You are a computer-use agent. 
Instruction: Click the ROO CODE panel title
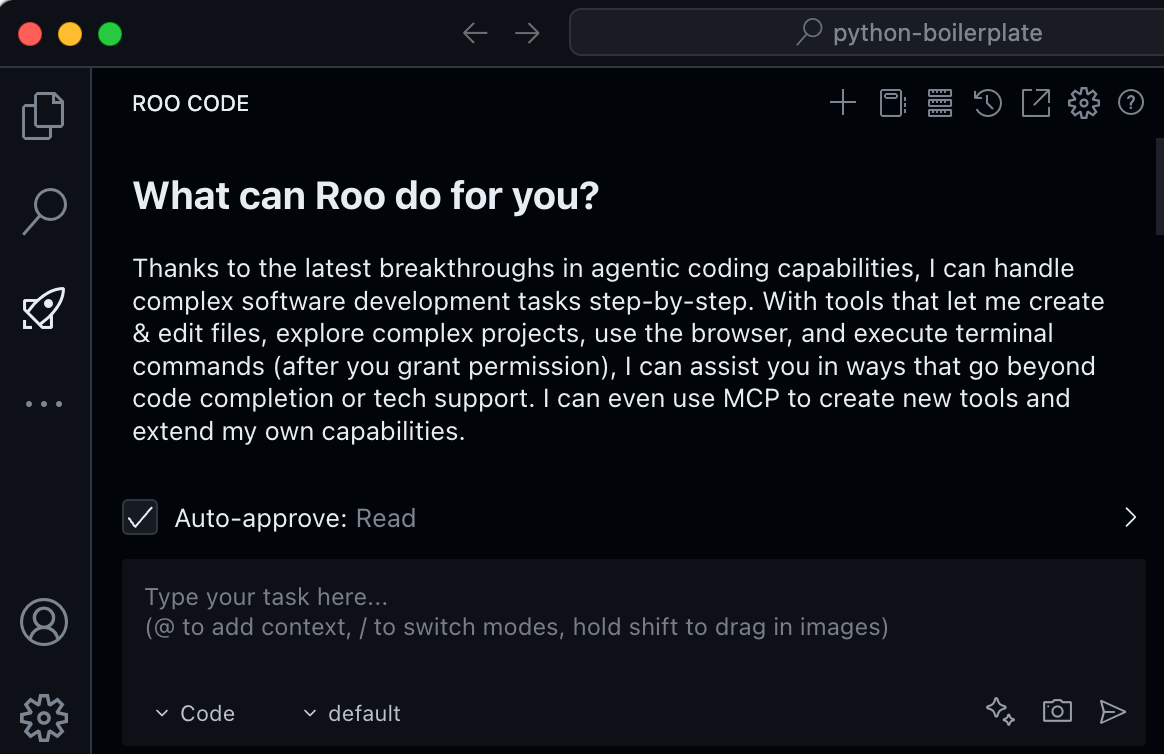(x=191, y=103)
